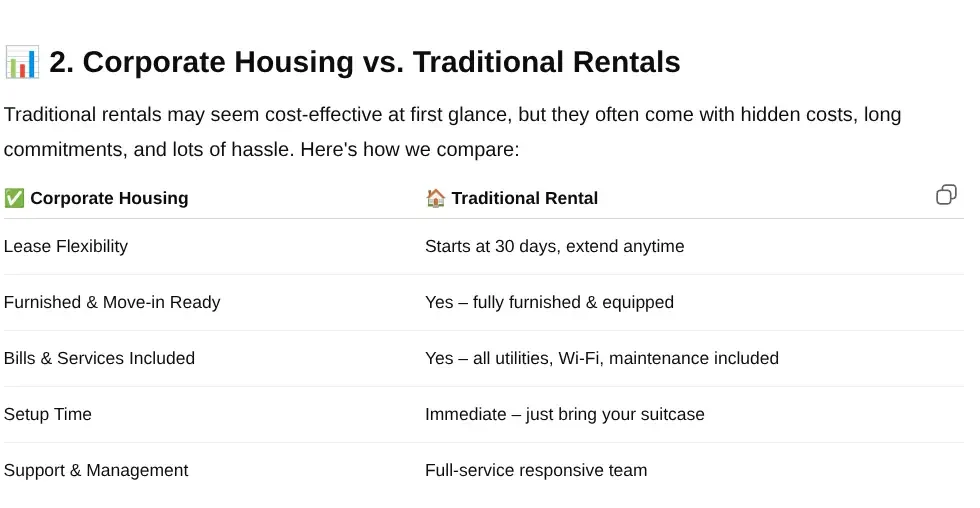Click the text 'Here's how we compare:'
The width and height of the screenshot is (980, 508).
pyautogui.click(x=409, y=149)
